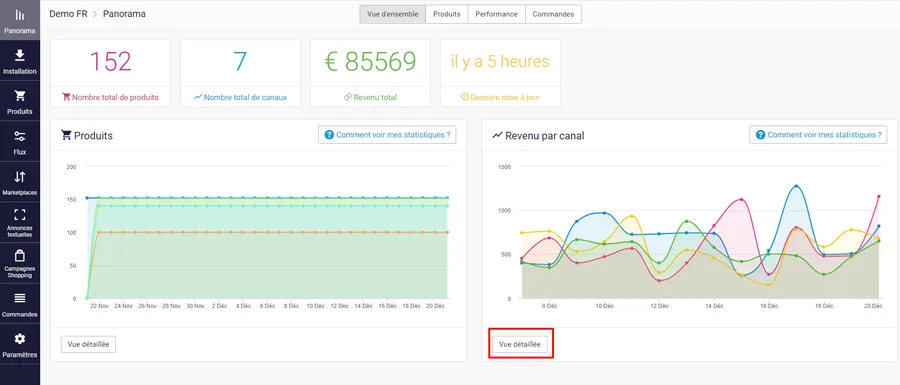
Task: Open the Paramètres gear icon in sidebar
Action: point(20,339)
